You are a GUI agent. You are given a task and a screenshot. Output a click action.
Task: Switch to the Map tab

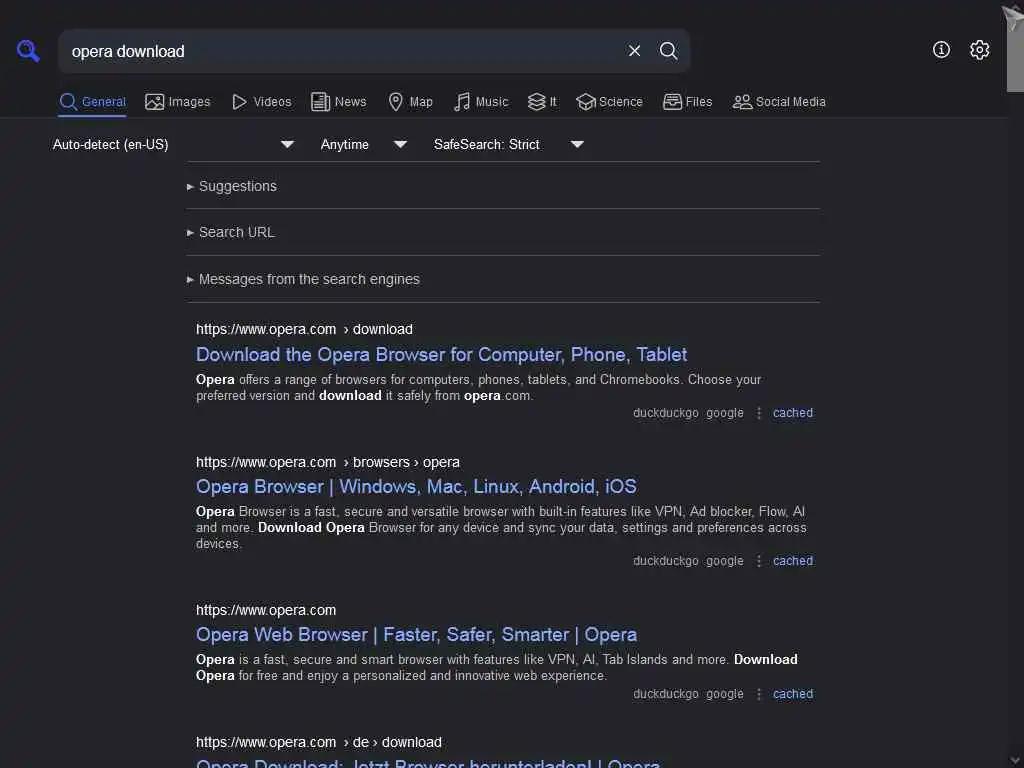(411, 102)
